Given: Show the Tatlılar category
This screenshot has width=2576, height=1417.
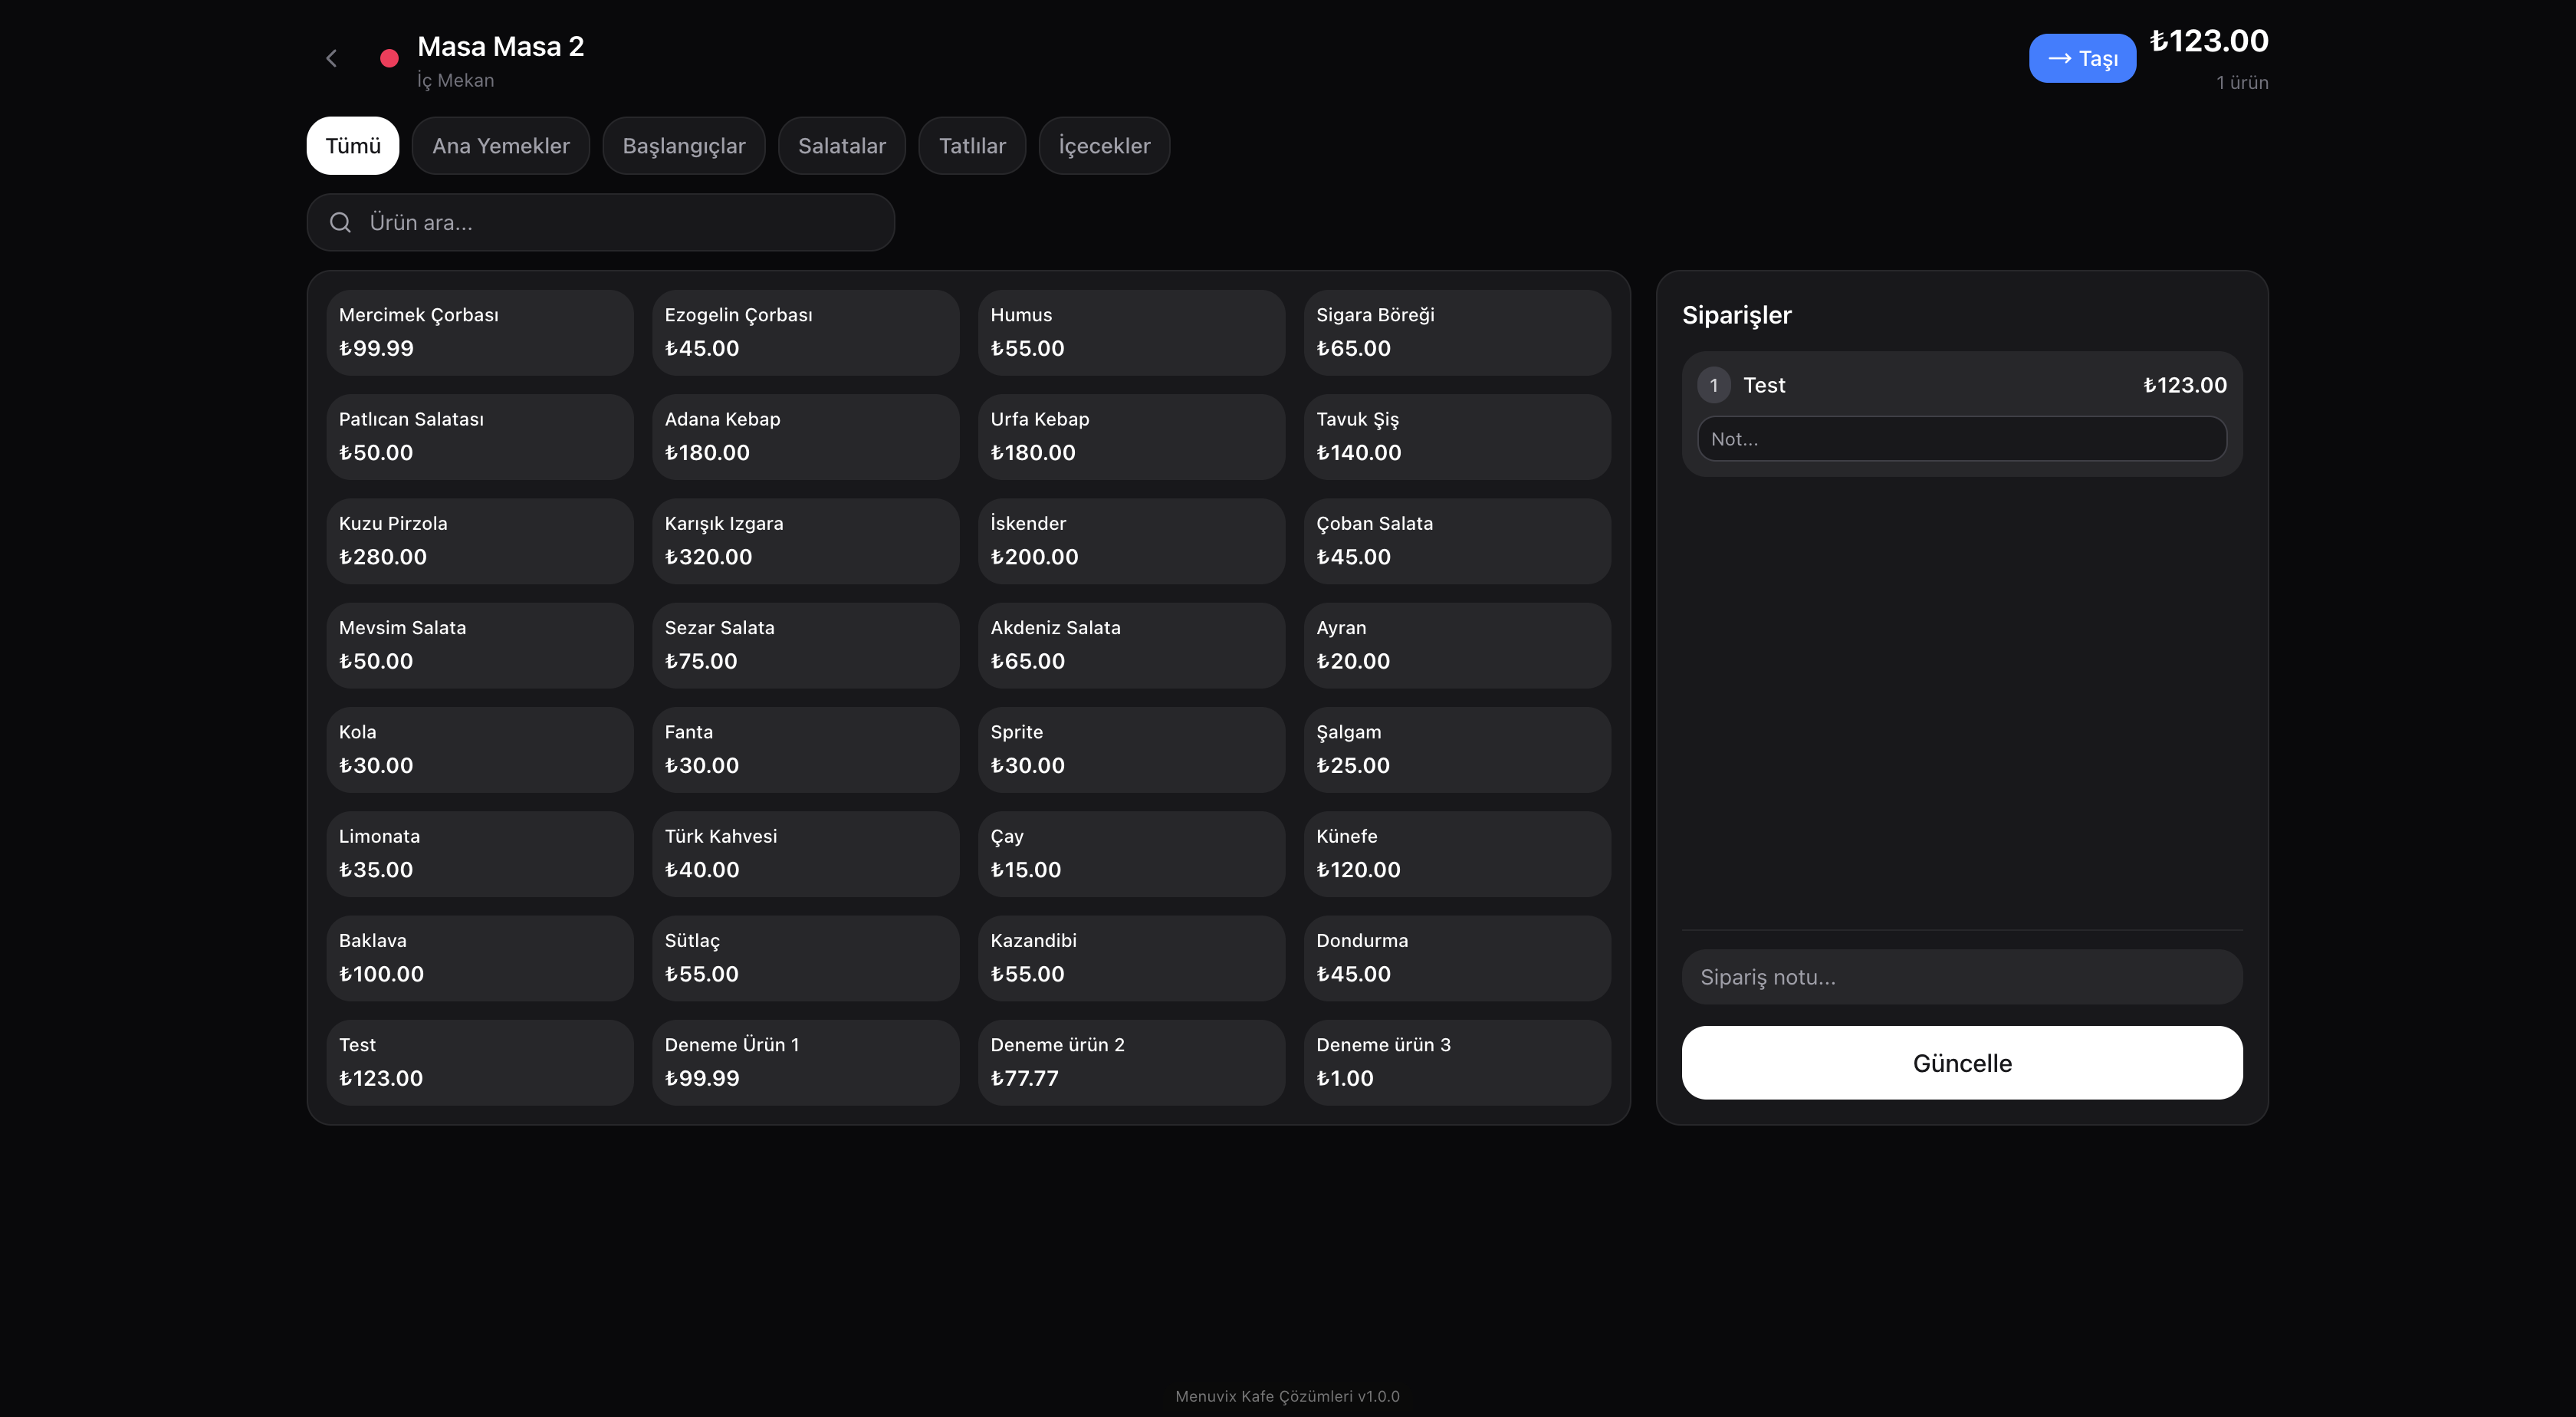Looking at the screenshot, I should coord(971,146).
